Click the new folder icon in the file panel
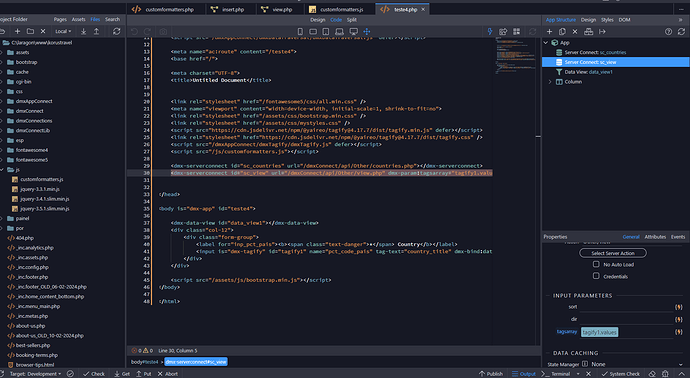This screenshot has height=378, width=690. [x=30, y=31]
